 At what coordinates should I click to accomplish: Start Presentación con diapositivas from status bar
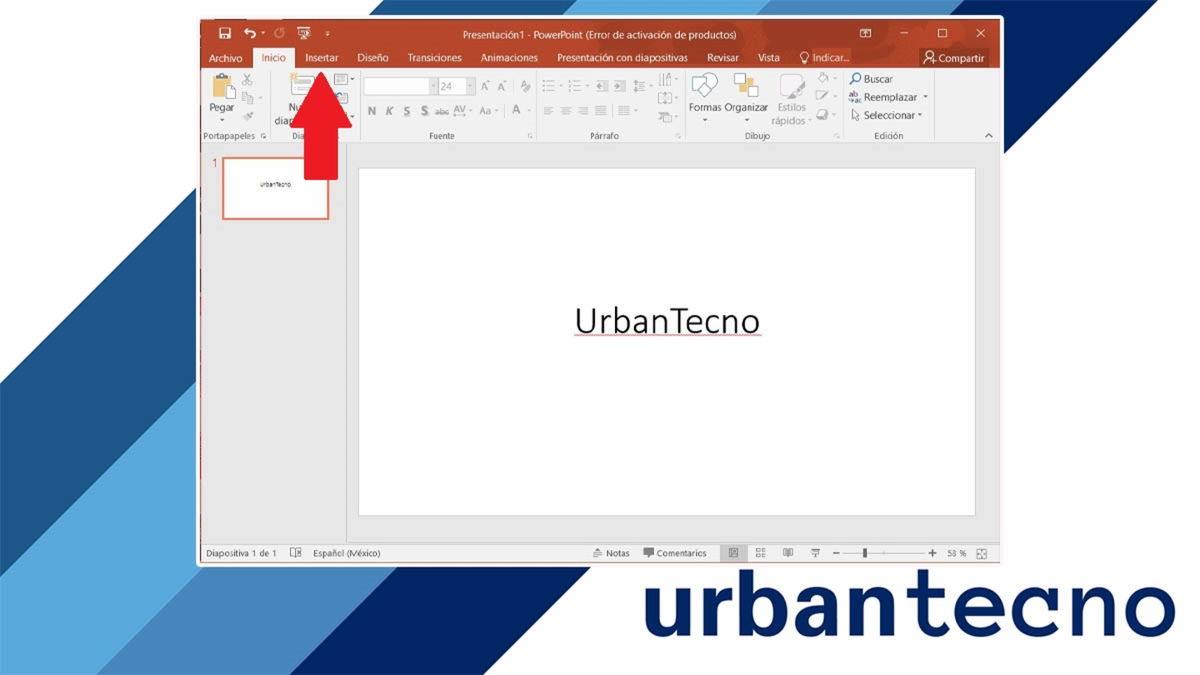click(814, 552)
